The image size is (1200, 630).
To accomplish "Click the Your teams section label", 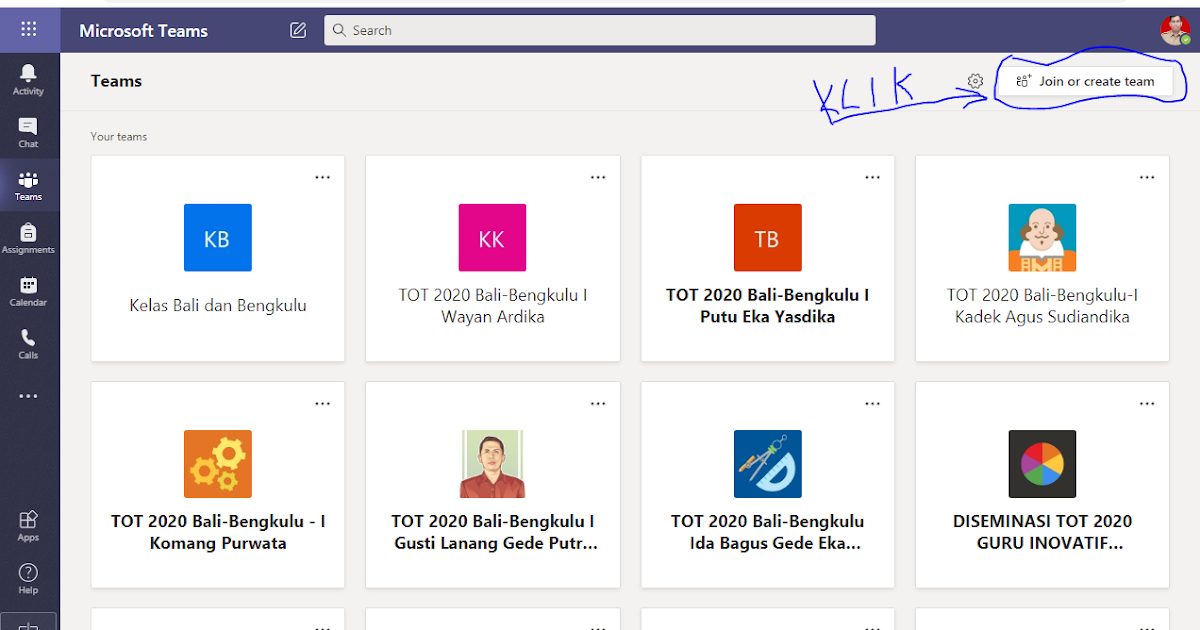I will tap(119, 137).
